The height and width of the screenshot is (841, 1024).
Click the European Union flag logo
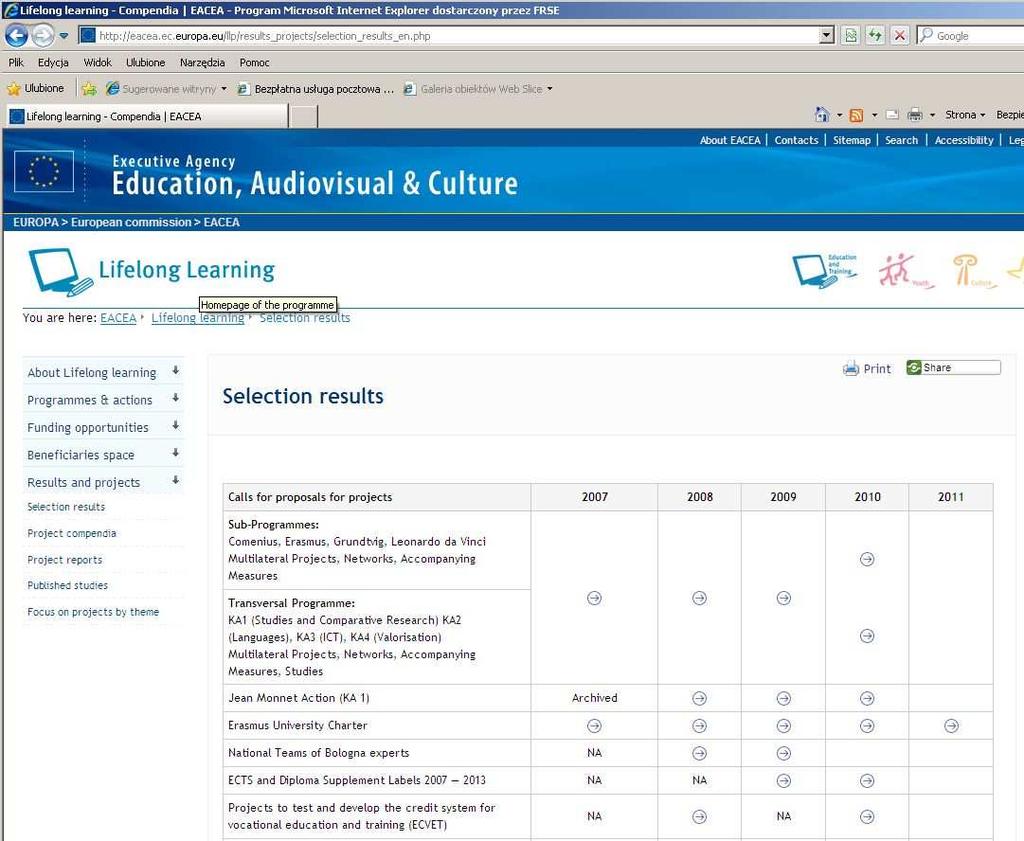pyautogui.click(x=44, y=171)
